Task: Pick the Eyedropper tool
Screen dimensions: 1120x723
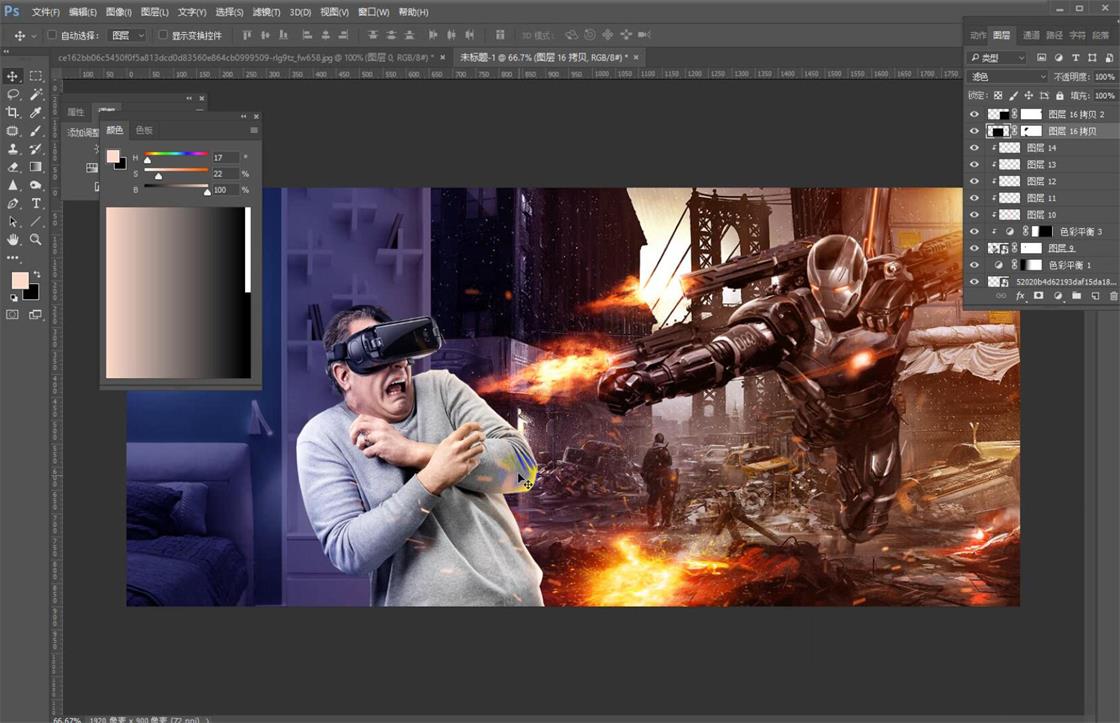Action: coord(36,112)
